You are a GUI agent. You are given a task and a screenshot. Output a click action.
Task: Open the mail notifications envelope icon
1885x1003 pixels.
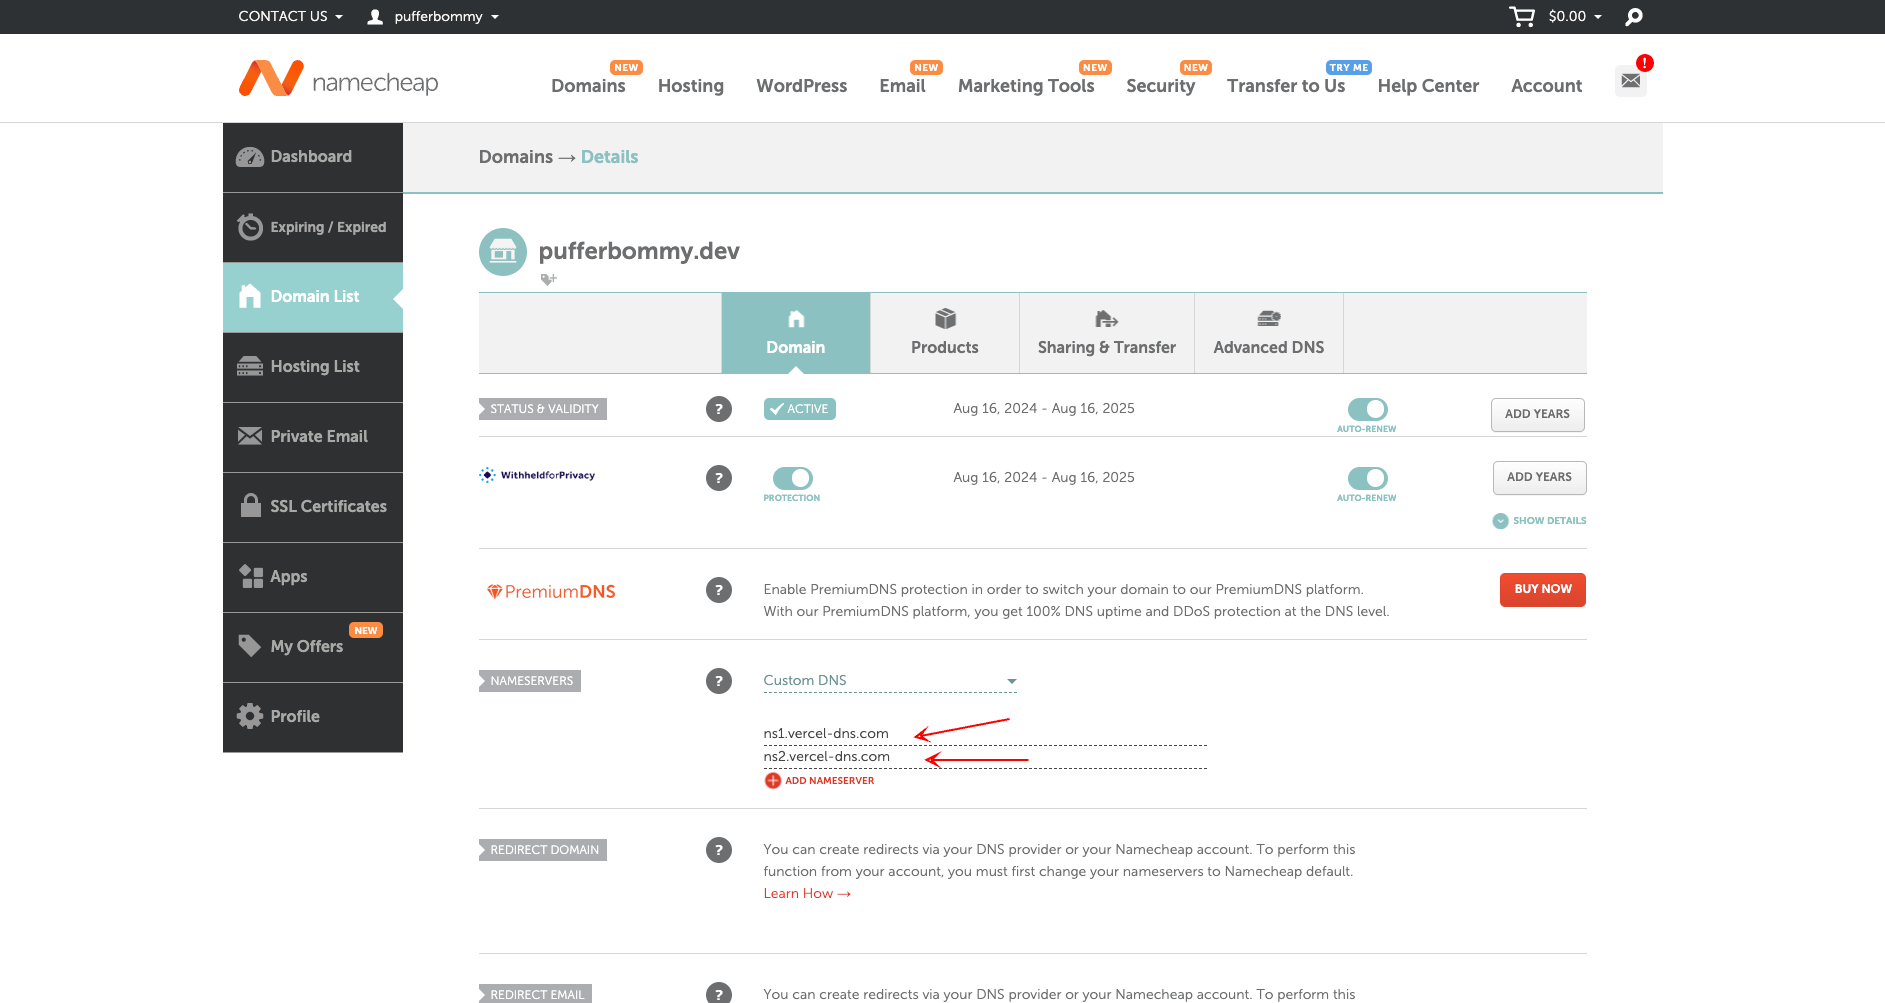1631,81
